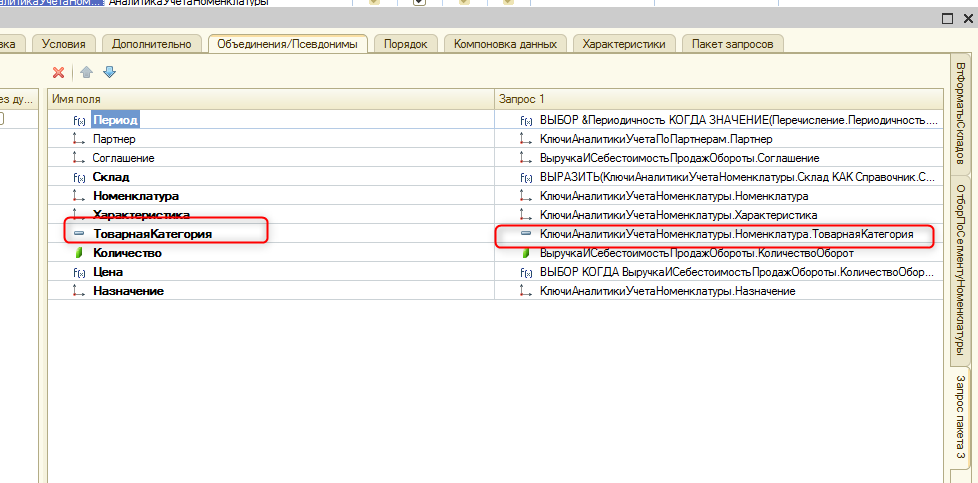Click the green resource icon beside Количество
The image size is (978, 483).
coord(79,253)
